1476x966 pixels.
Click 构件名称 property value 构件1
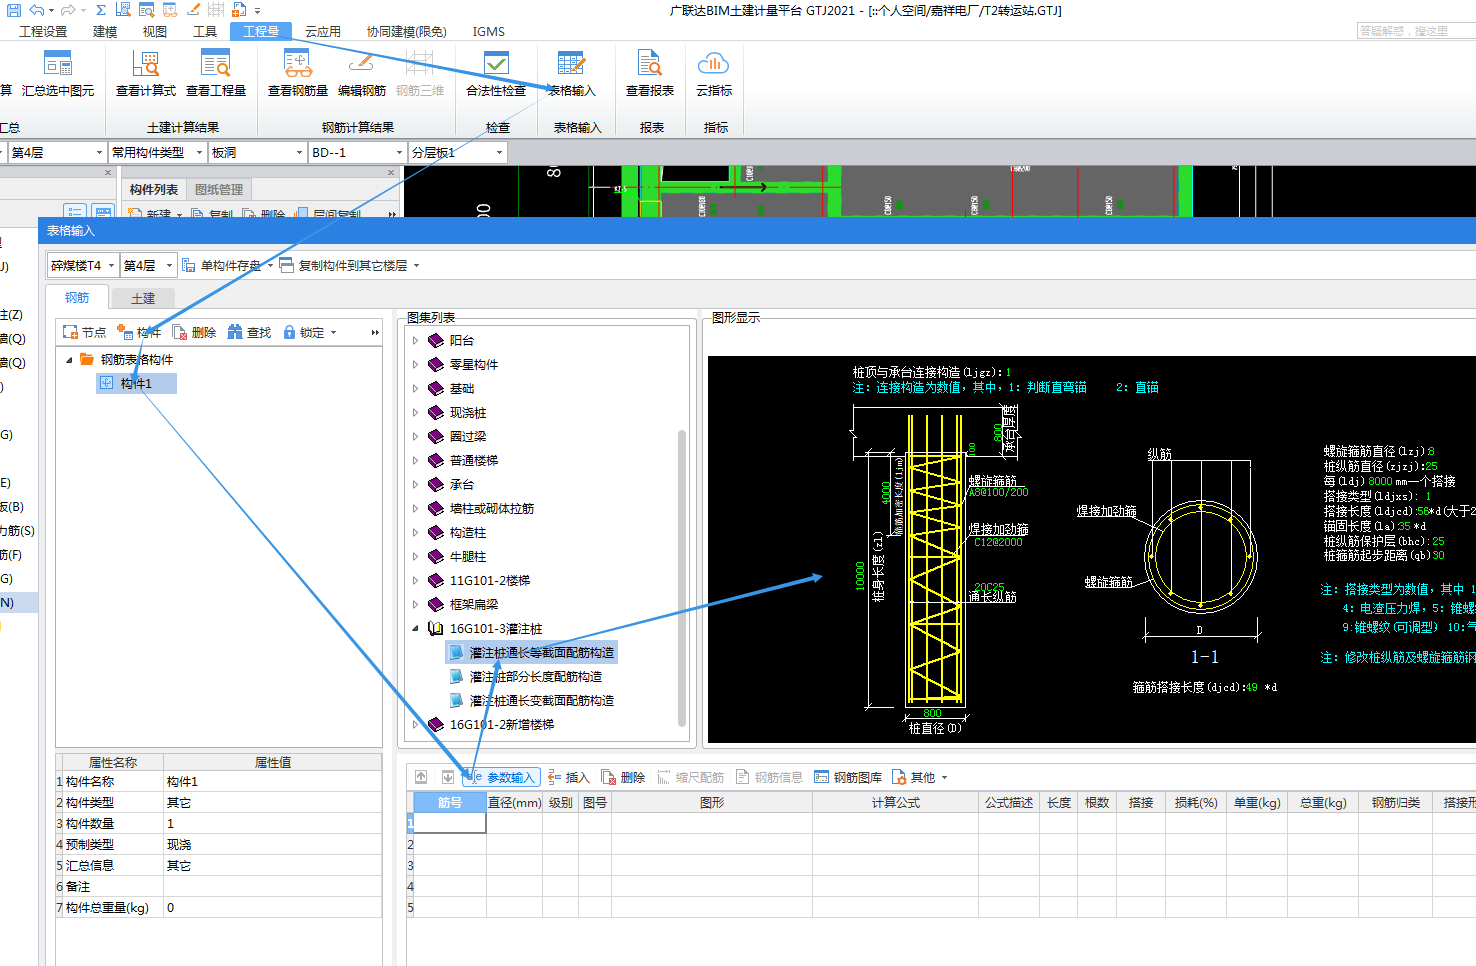(x=272, y=781)
